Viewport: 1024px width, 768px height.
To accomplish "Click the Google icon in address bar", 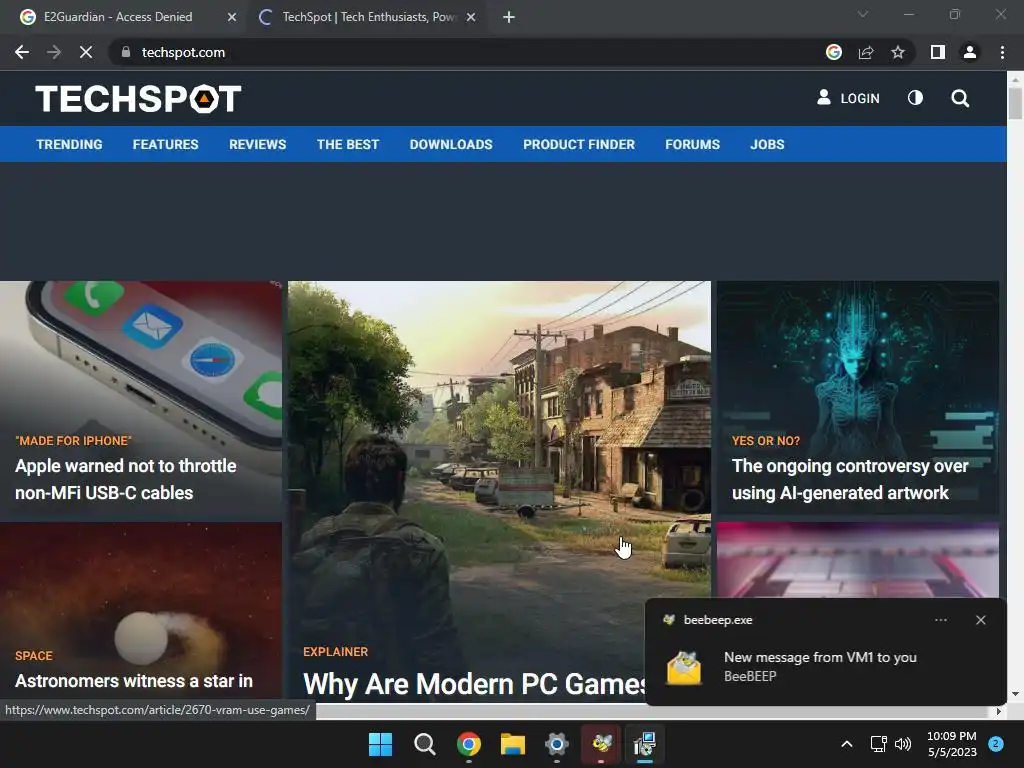I will [x=833, y=52].
